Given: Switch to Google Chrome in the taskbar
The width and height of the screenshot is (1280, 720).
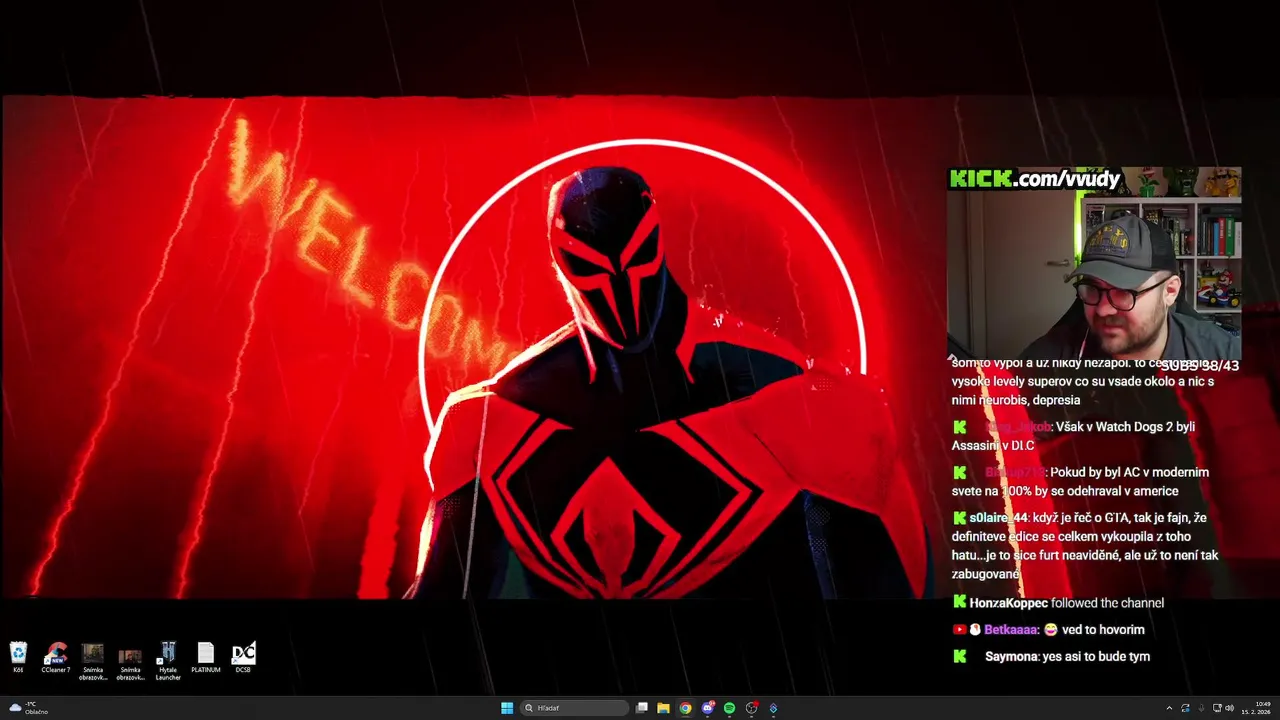Looking at the screenshot, I should [685, 708].
